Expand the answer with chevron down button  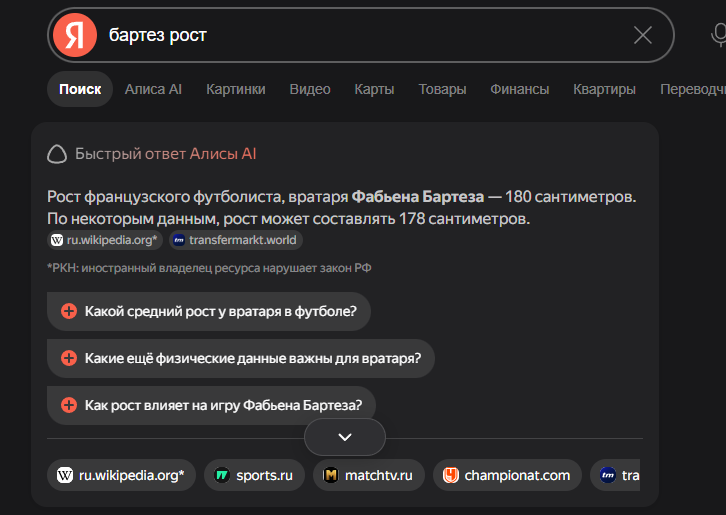[345, 437]
